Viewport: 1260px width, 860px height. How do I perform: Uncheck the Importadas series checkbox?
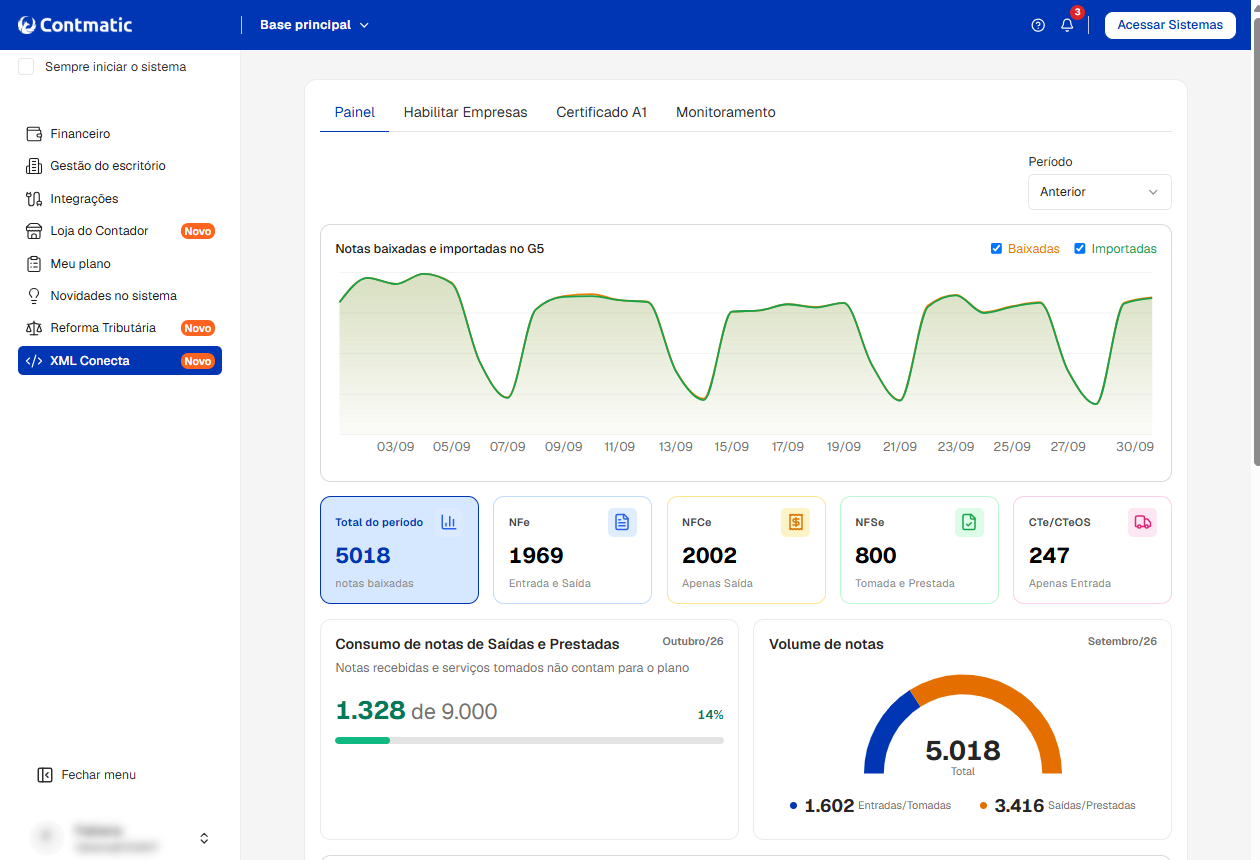pyautogui.click(x=1080, y=249)
